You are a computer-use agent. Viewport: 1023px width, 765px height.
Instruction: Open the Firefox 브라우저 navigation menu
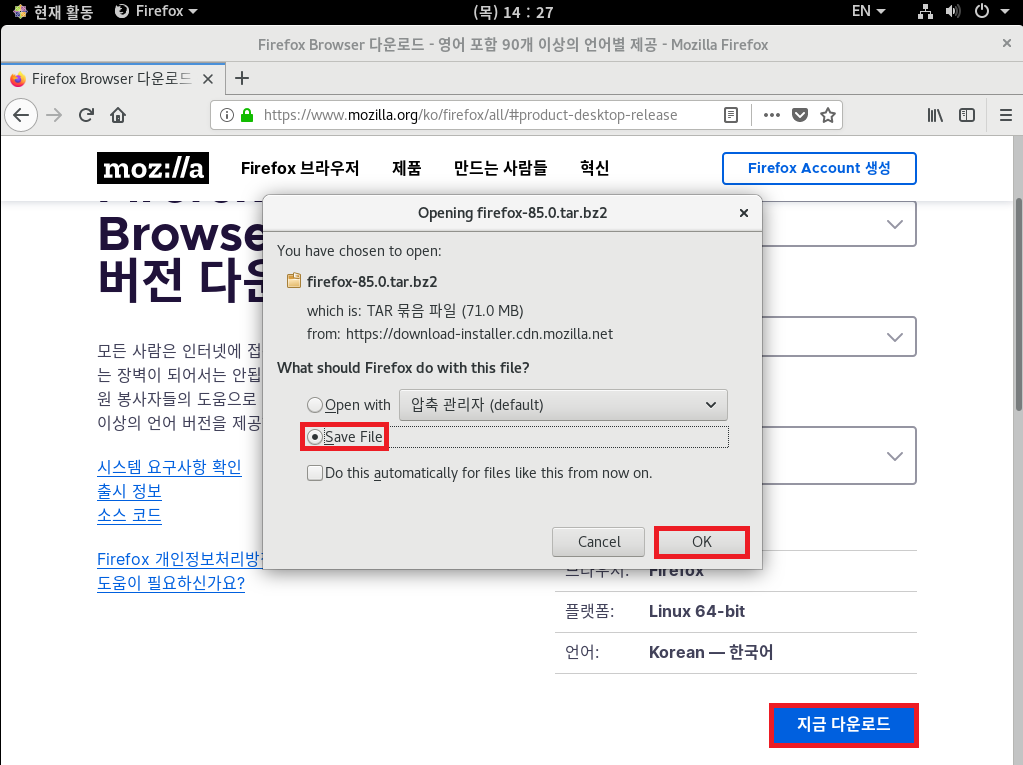[x=300, y=168]
